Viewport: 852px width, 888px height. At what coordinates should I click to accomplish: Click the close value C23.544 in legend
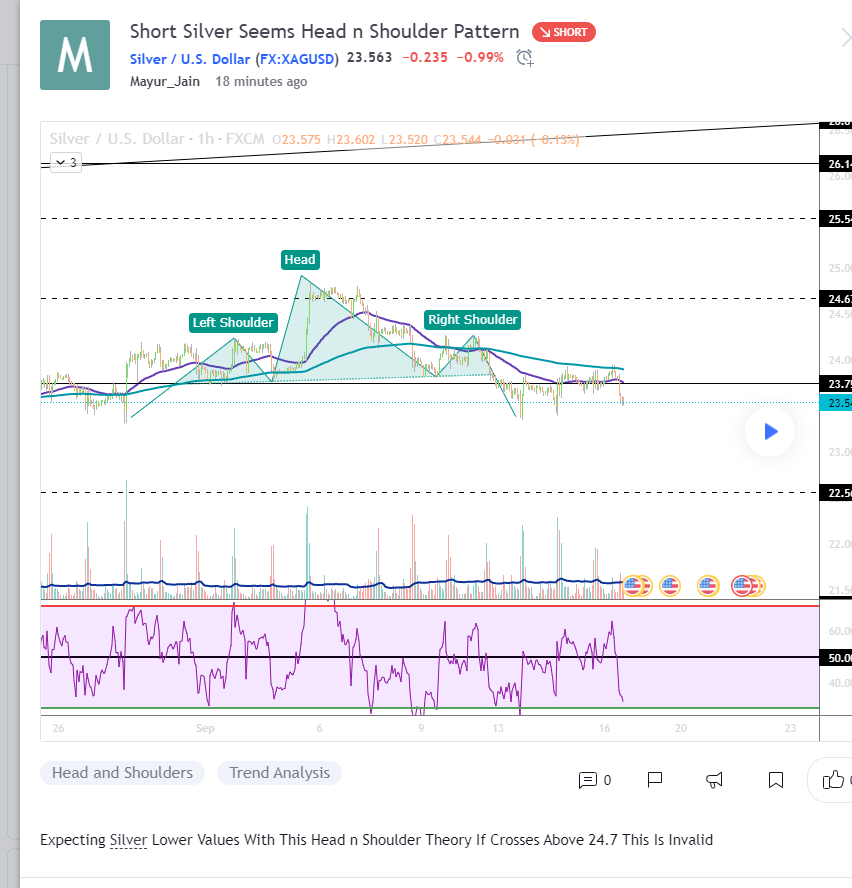(x=458, y=139)
